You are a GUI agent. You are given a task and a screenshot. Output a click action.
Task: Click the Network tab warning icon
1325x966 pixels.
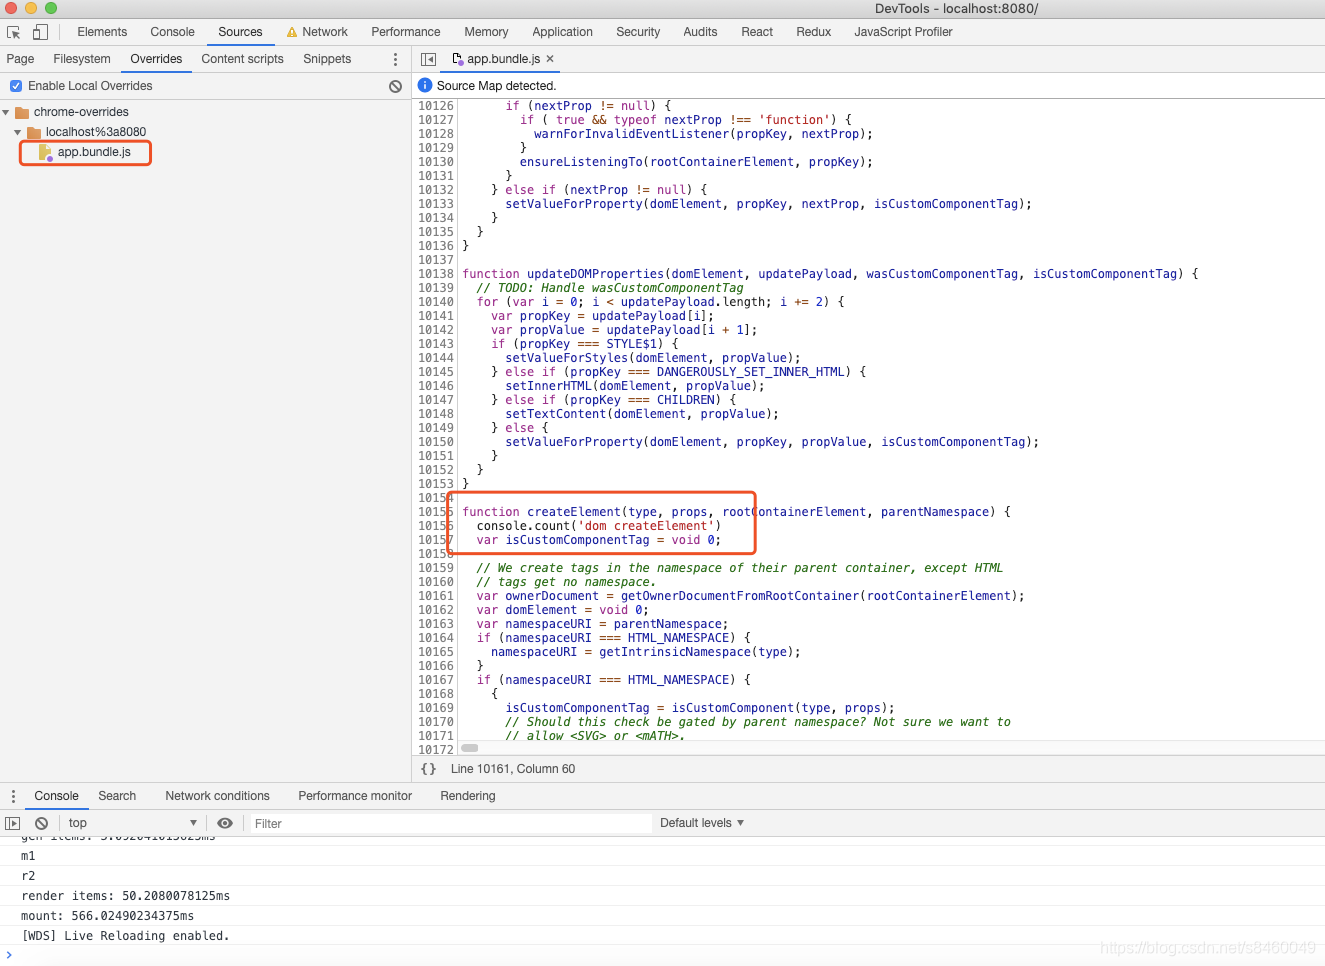click(292, 32)
